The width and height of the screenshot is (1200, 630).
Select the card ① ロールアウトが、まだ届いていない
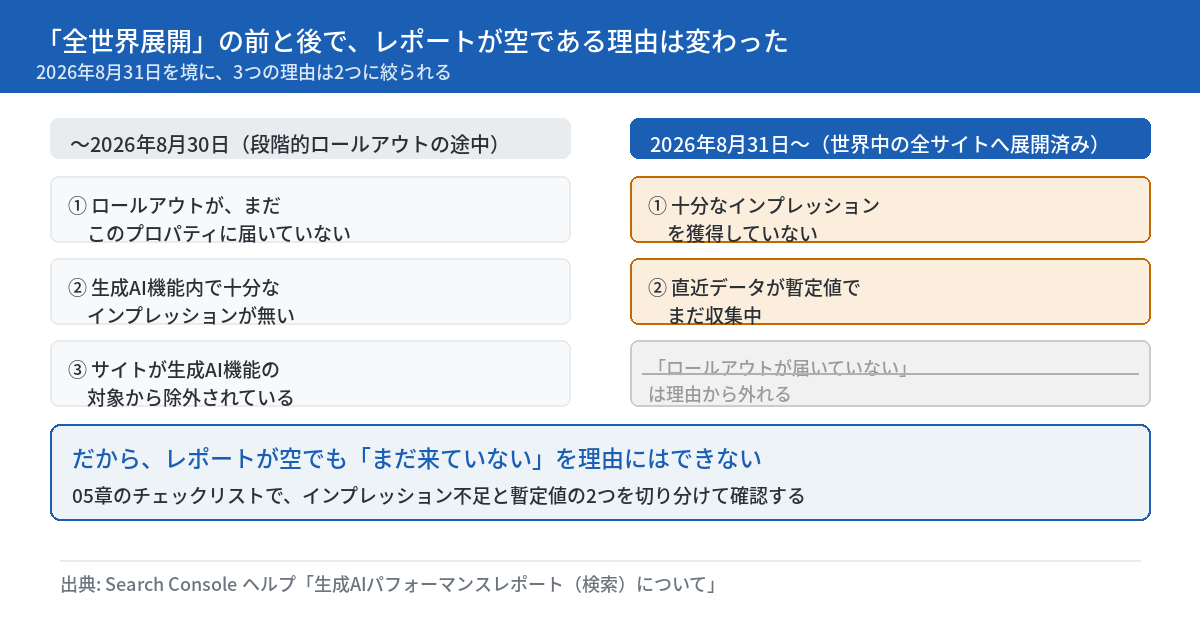[310, 210]
